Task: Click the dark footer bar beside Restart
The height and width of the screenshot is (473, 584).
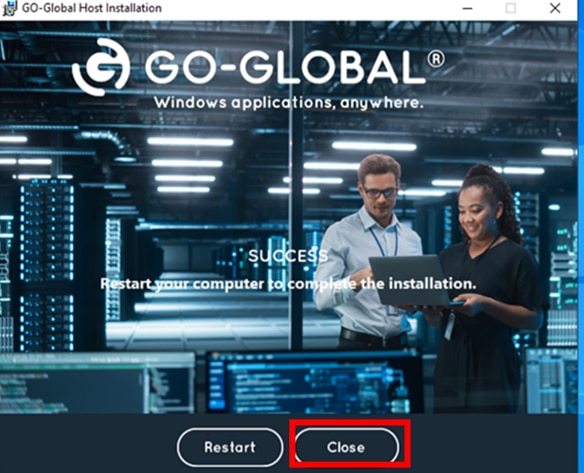Action: point(88,445)
